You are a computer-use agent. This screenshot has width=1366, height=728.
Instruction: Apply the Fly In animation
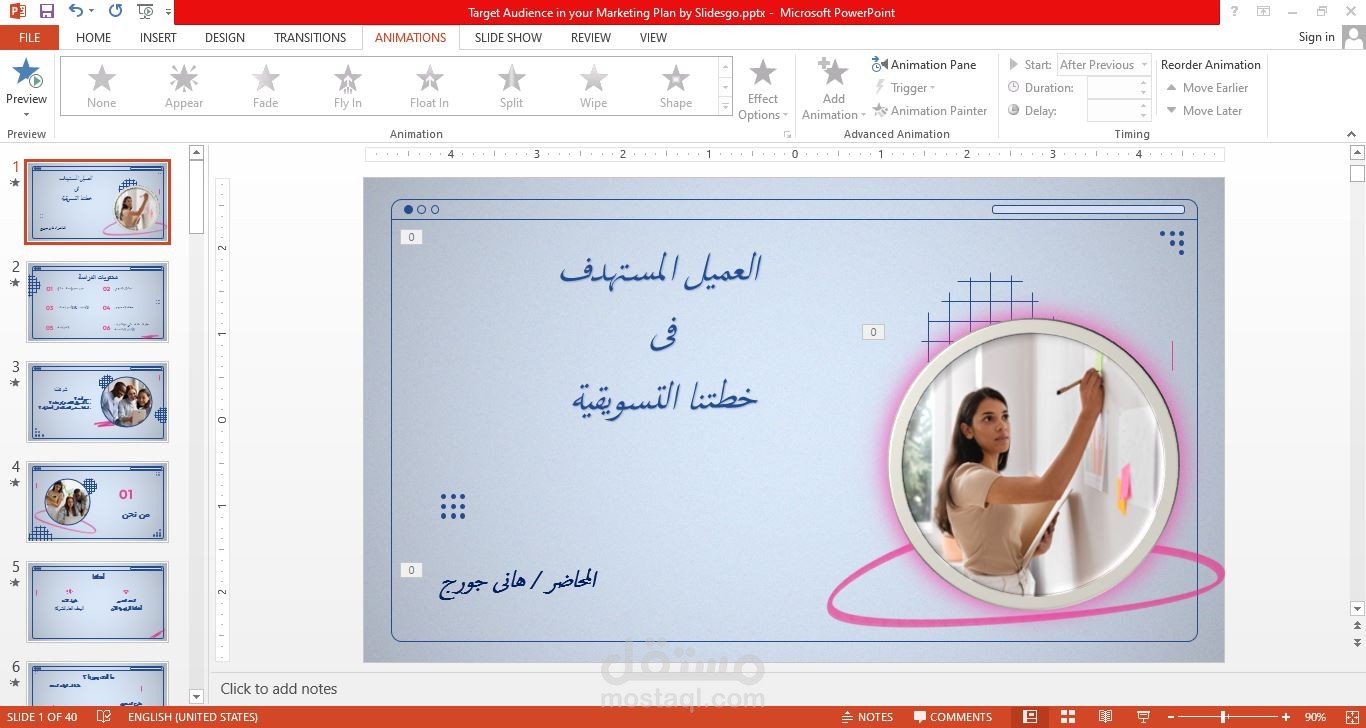coord(348,86)
